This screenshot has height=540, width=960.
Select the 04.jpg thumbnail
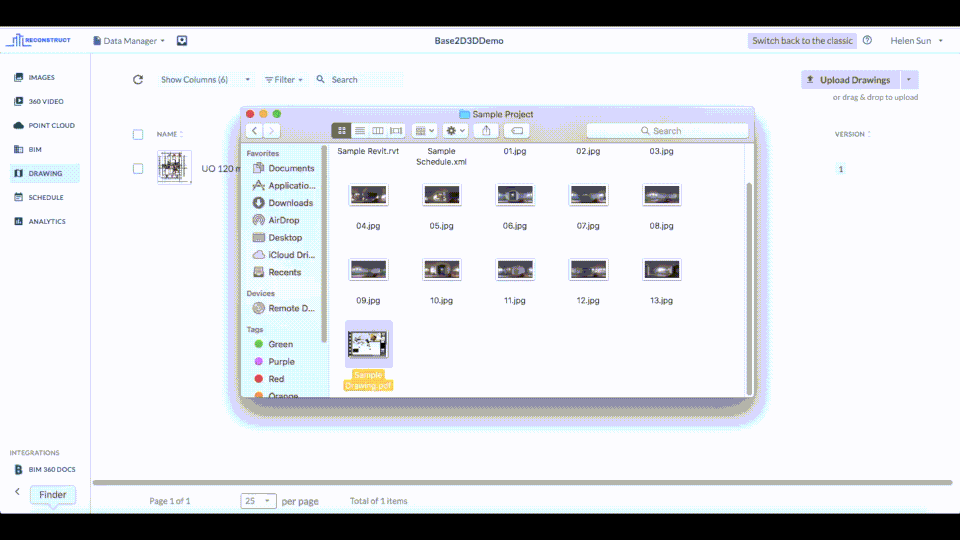click(x=368, y=195)
